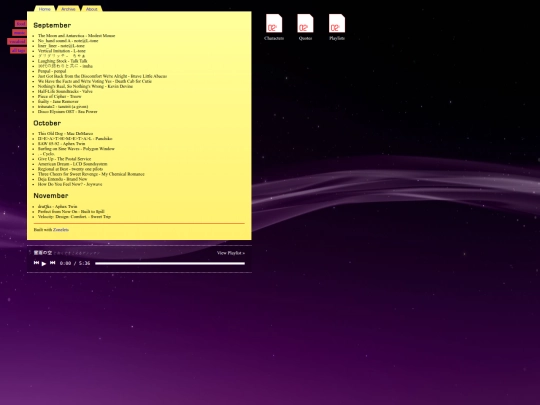Screen dimensions: 540x405
Task: Switch to the Home tab
Action: click(x=44, y=9)
